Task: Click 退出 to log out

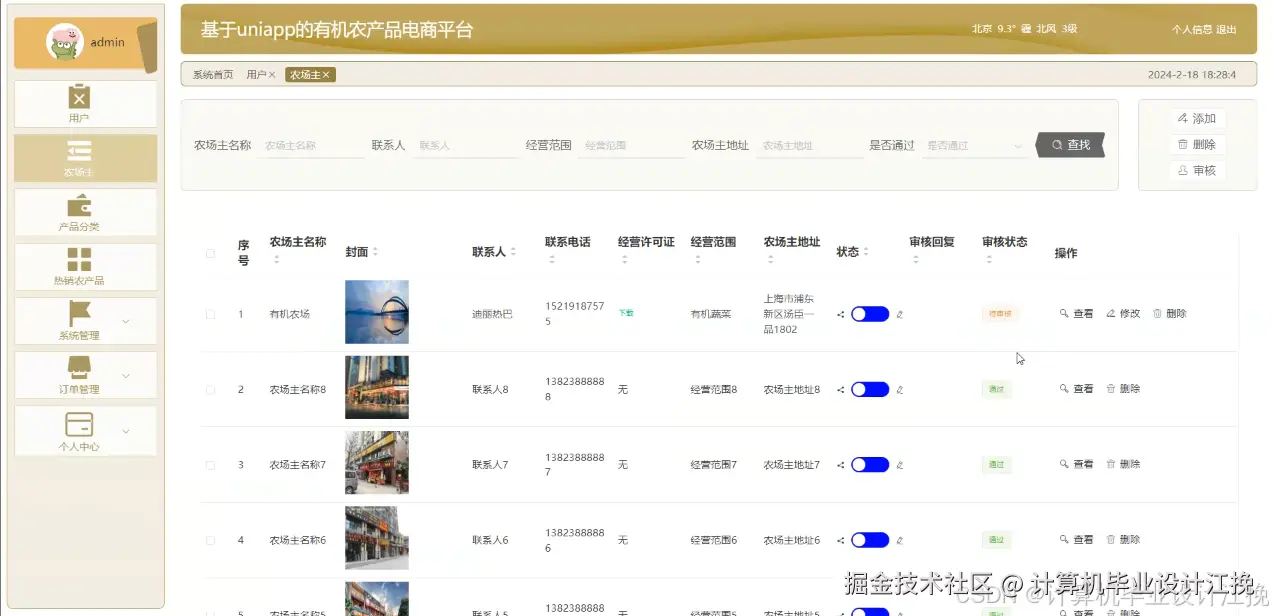Action: [x=1226, y=30]
